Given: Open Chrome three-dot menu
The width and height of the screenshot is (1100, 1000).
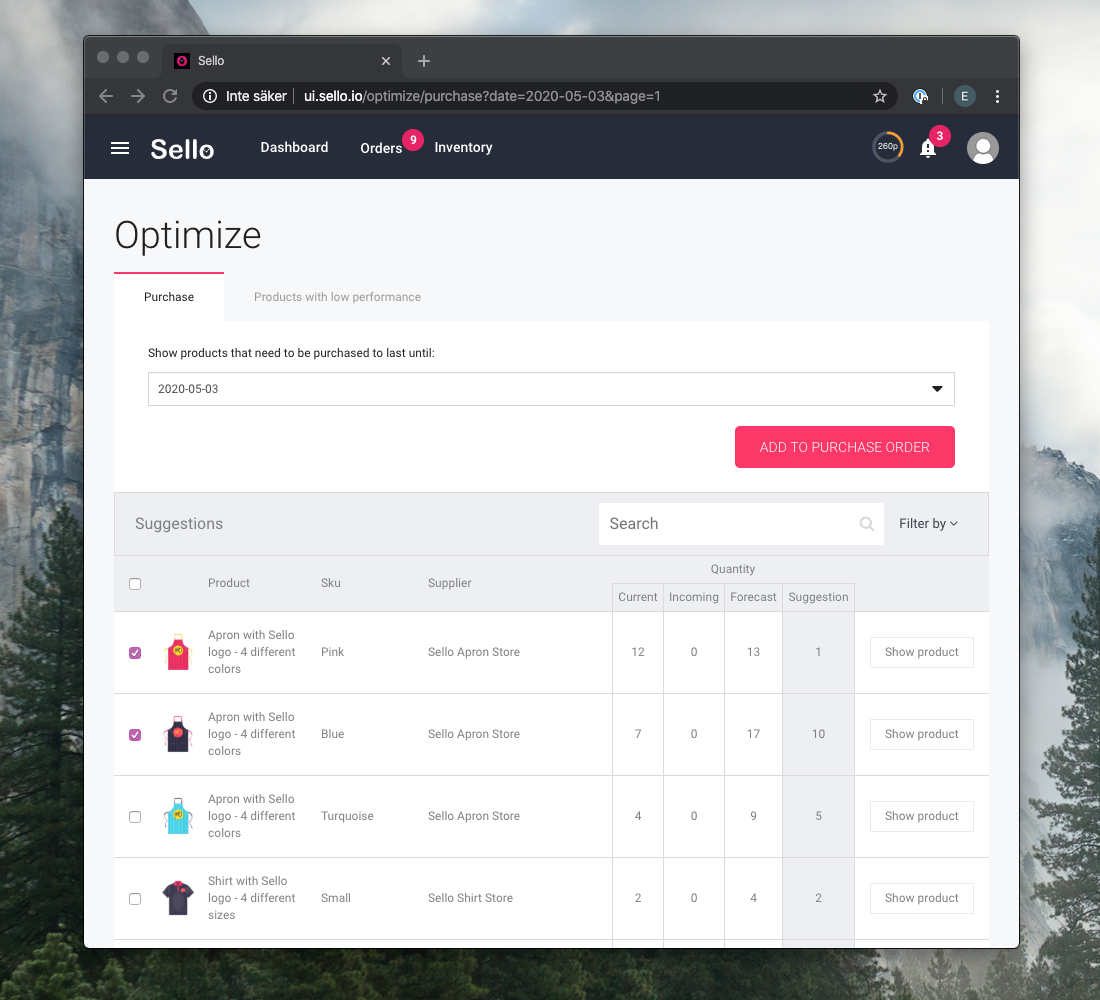Looking at the screenshot, I should [x=997, y=96].
